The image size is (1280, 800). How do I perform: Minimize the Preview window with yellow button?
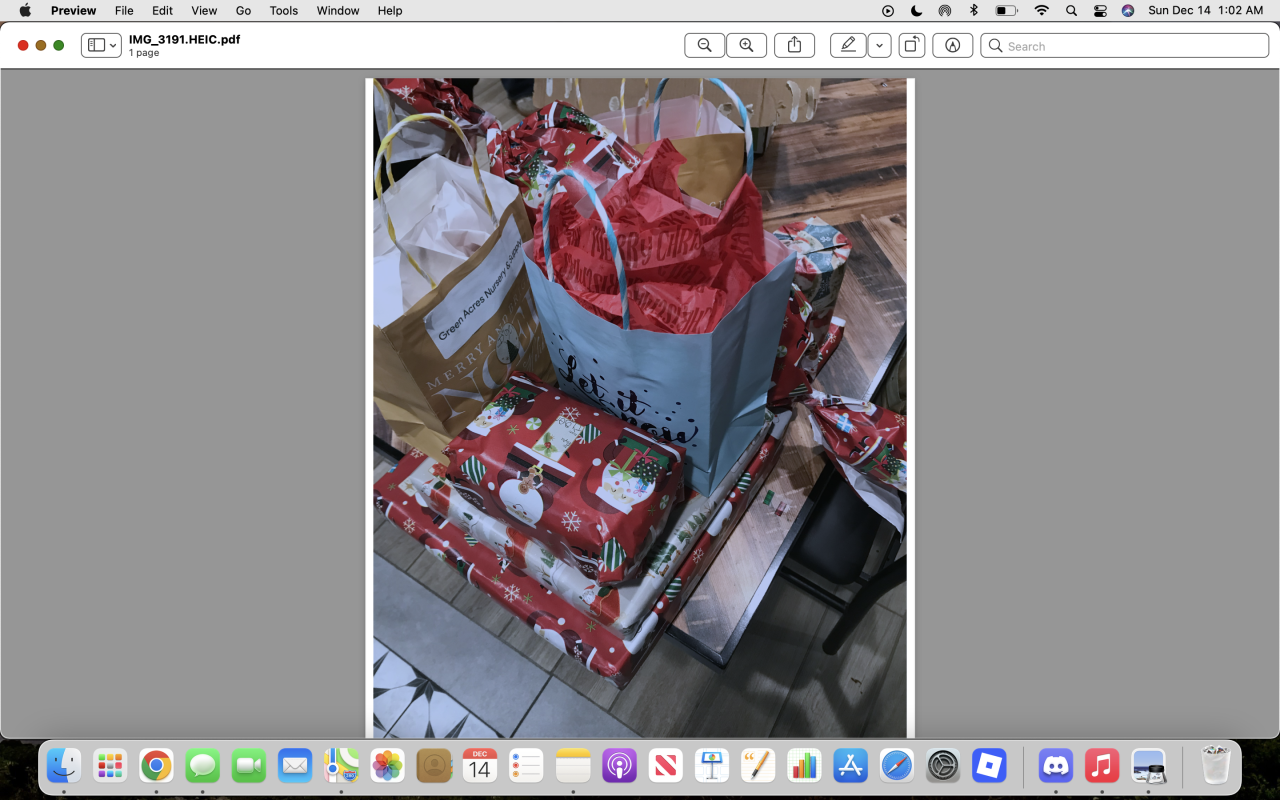(41, 46)
